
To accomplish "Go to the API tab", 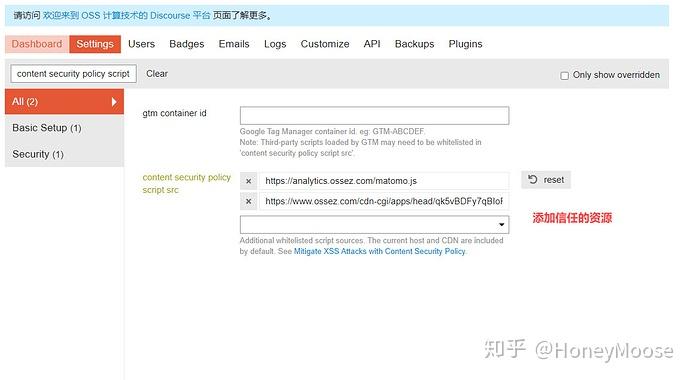I will pos(372,44).
